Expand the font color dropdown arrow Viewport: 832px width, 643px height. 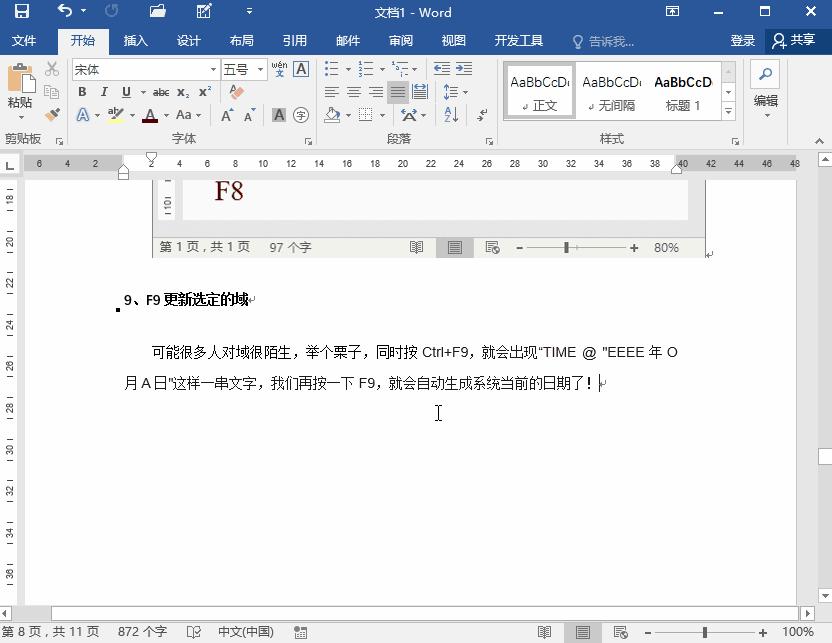[x=165, y=117]
